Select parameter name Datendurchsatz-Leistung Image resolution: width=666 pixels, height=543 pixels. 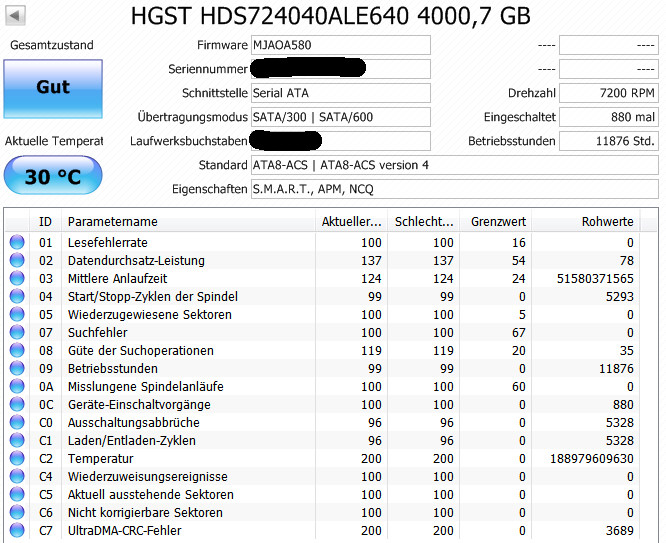point(136,260)
